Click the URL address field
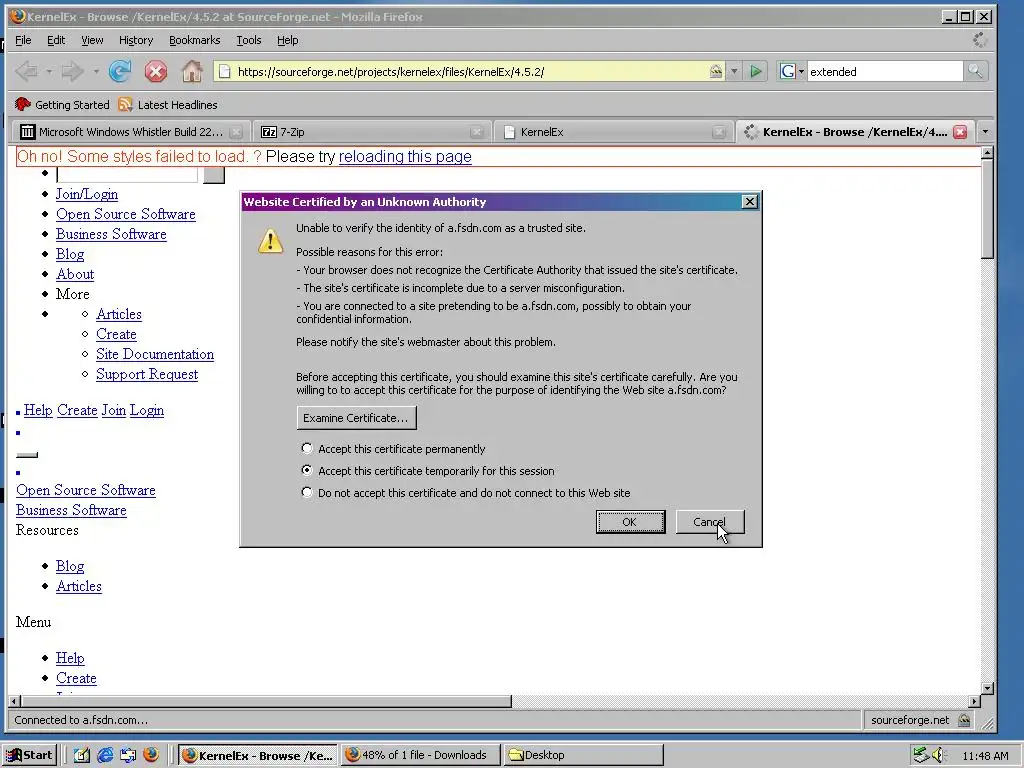 [472, 71]
